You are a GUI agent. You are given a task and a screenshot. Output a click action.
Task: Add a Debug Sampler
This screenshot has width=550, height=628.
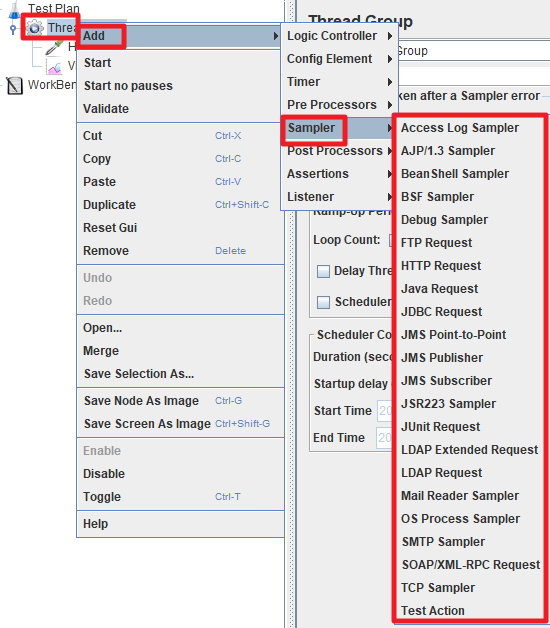click(470, 220)
